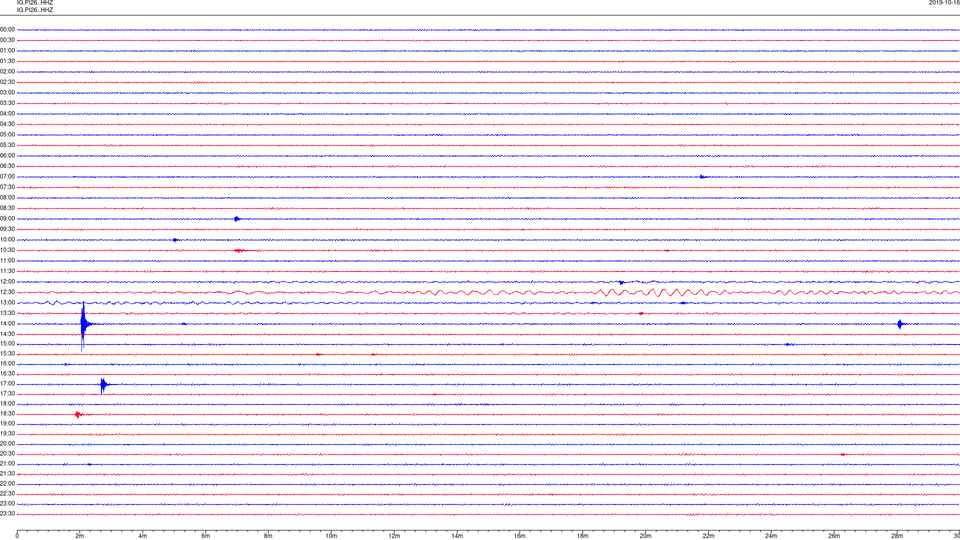The height and width of the screenshot is (540, 960).
Task: Click the 8m tick label on the time axis
Action: pos(268,536)
